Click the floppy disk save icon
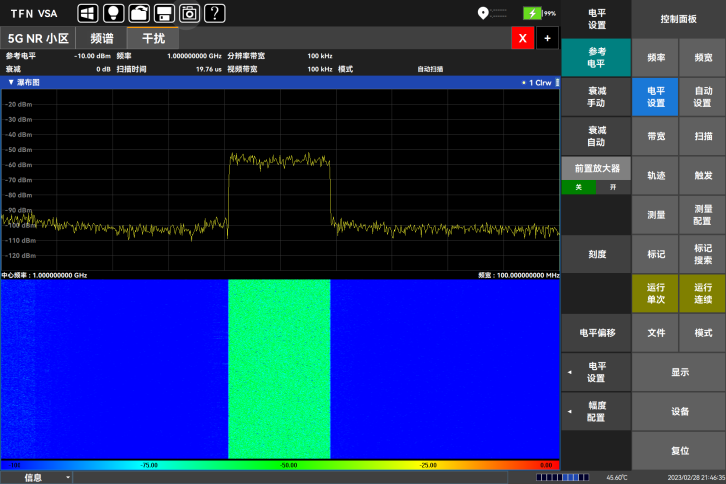Image resolution: width=726 pixels, height=484 pixels. click(163, 13)
